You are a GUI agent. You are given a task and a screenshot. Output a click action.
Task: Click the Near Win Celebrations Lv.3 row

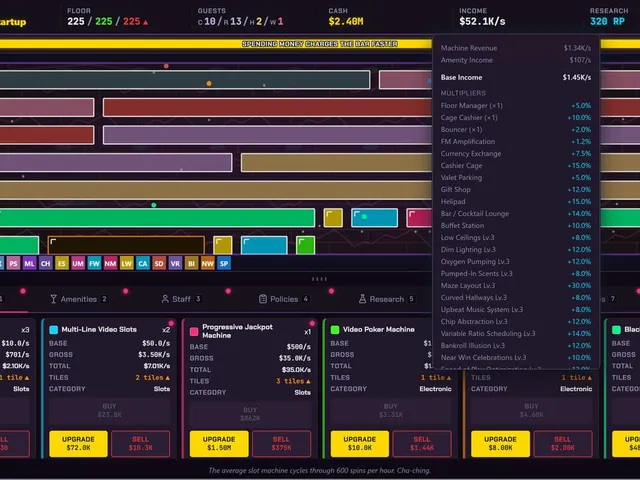coord(516,358)
